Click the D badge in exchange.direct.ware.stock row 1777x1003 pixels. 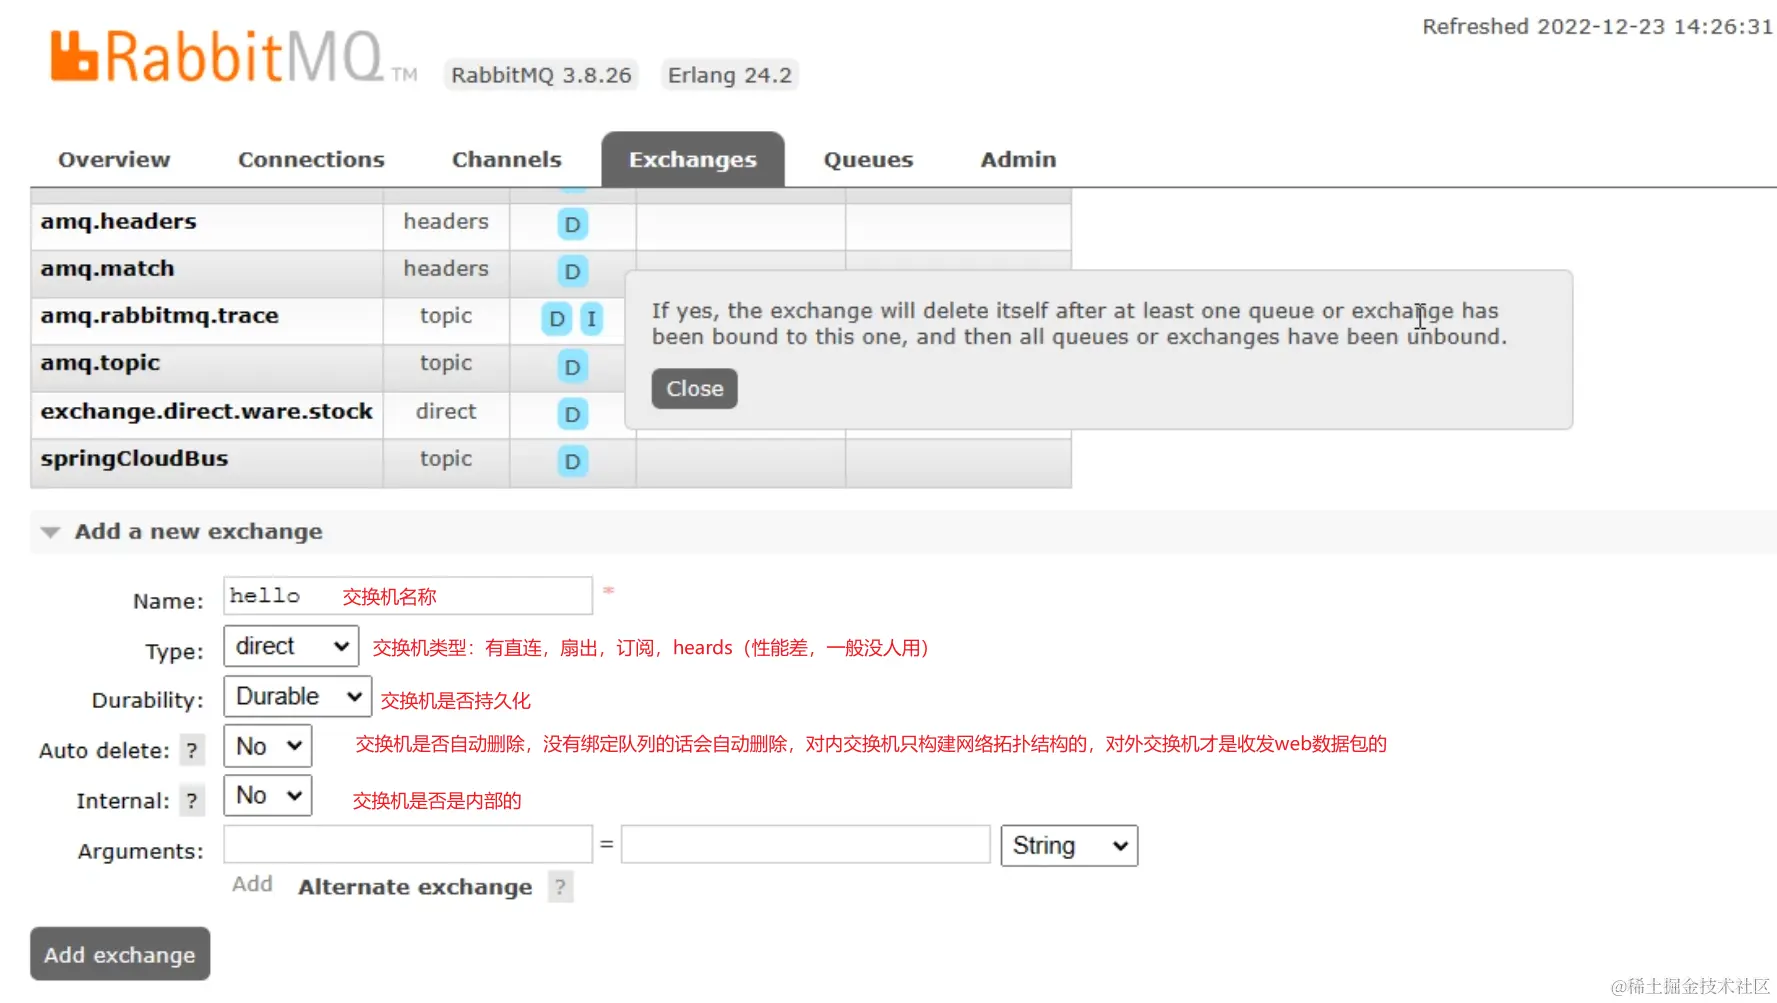tap(572, 414)
